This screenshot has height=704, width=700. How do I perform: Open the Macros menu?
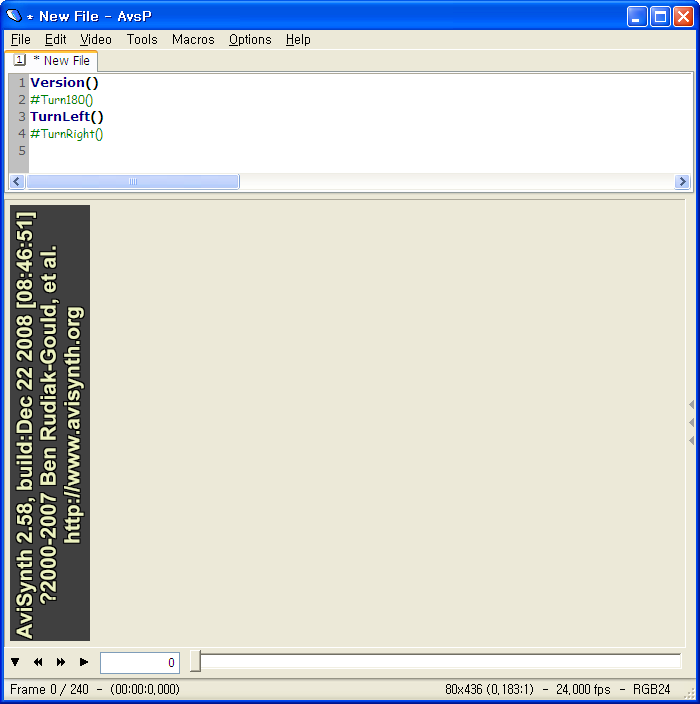click(x=193, y=40)
